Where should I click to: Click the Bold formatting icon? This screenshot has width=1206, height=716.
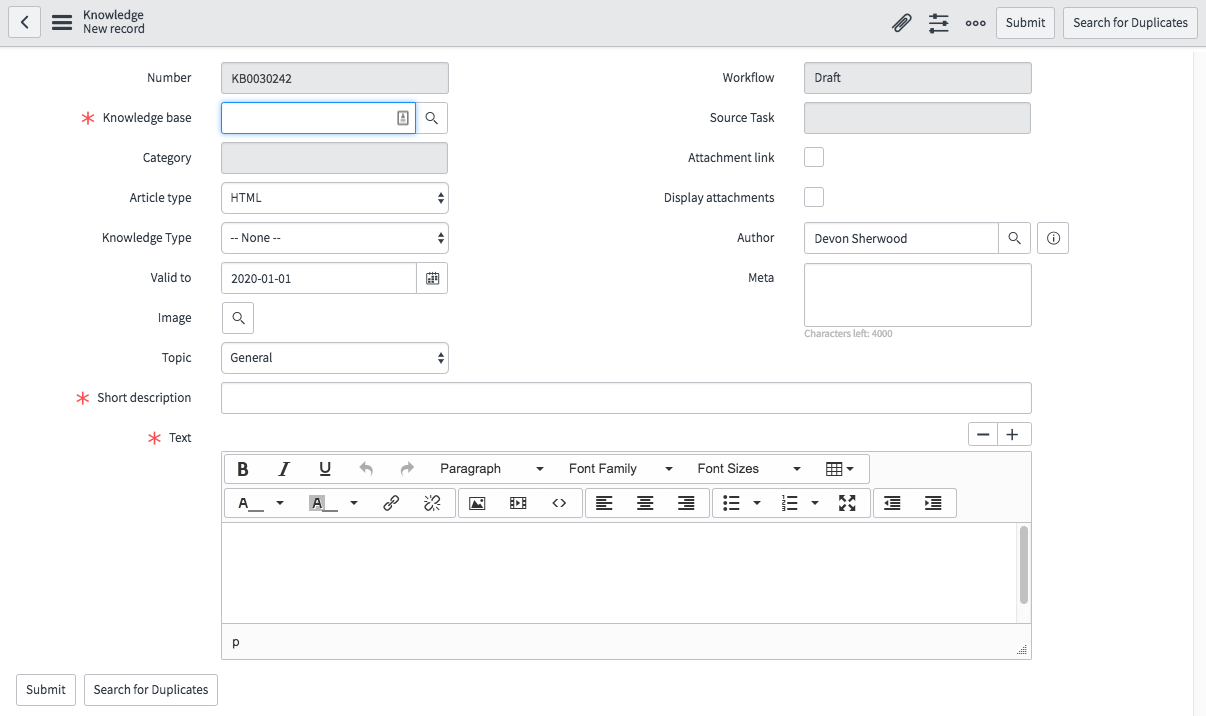243,469
